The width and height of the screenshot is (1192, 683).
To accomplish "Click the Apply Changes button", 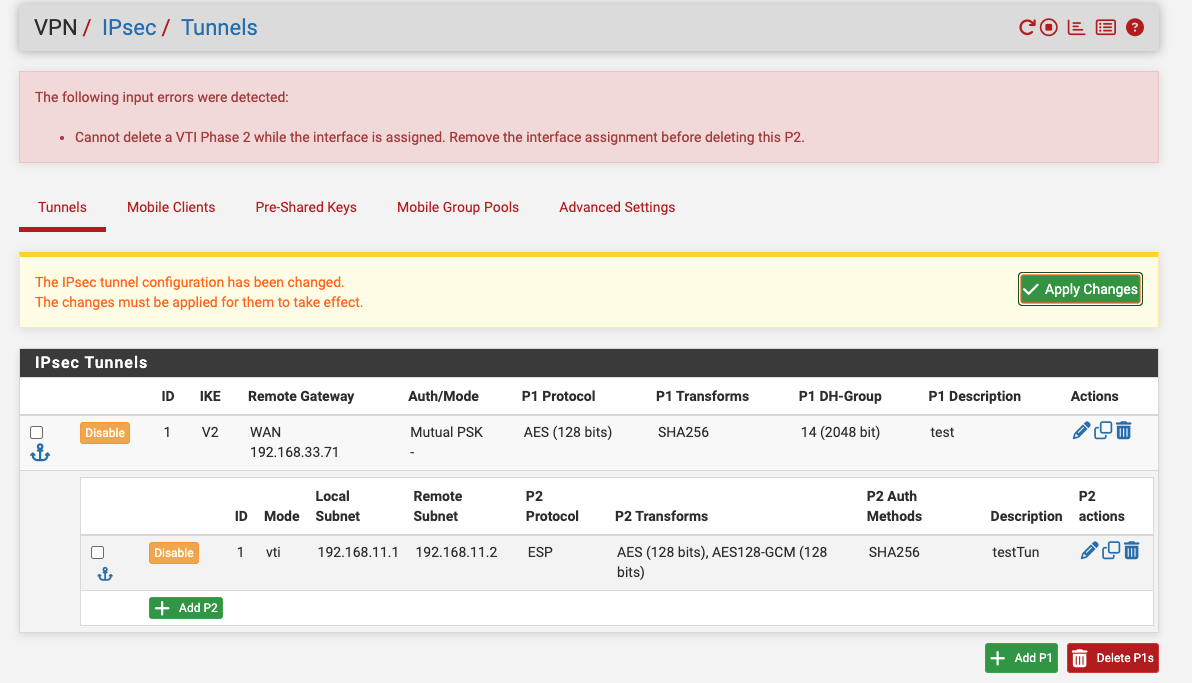I will (x=1080, y=289).
